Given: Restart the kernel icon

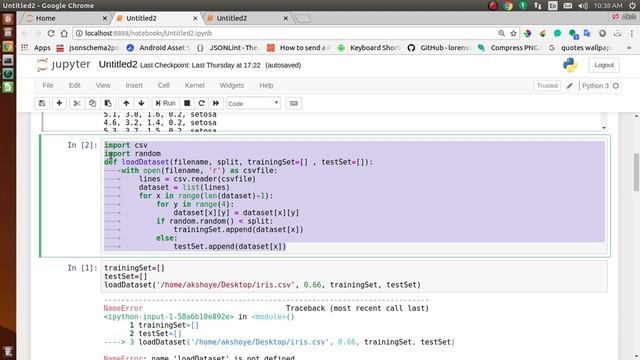Looking at the screenshot, I should click(201, 103).
